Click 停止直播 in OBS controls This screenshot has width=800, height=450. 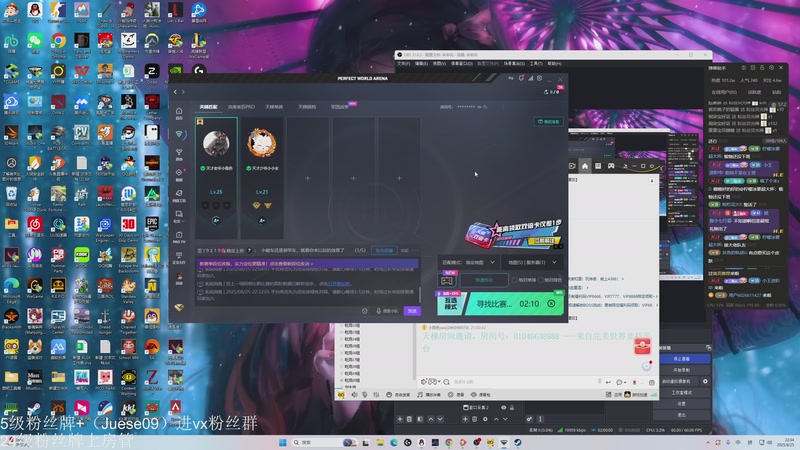click(682, 359)
